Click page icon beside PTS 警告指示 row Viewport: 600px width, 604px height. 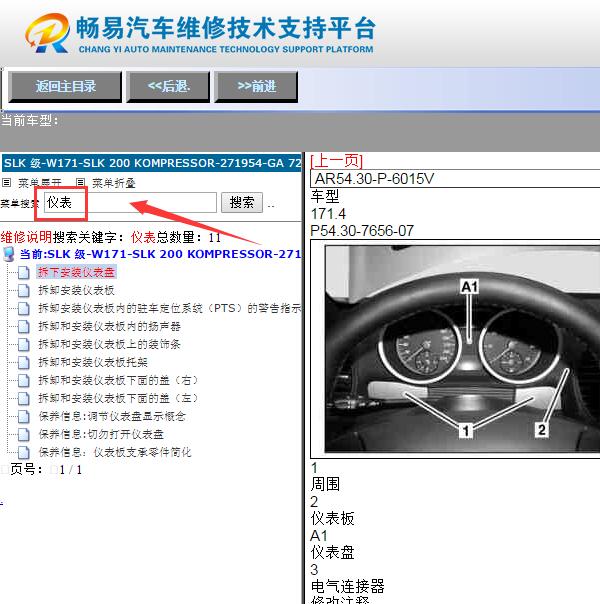pos(23,308)
